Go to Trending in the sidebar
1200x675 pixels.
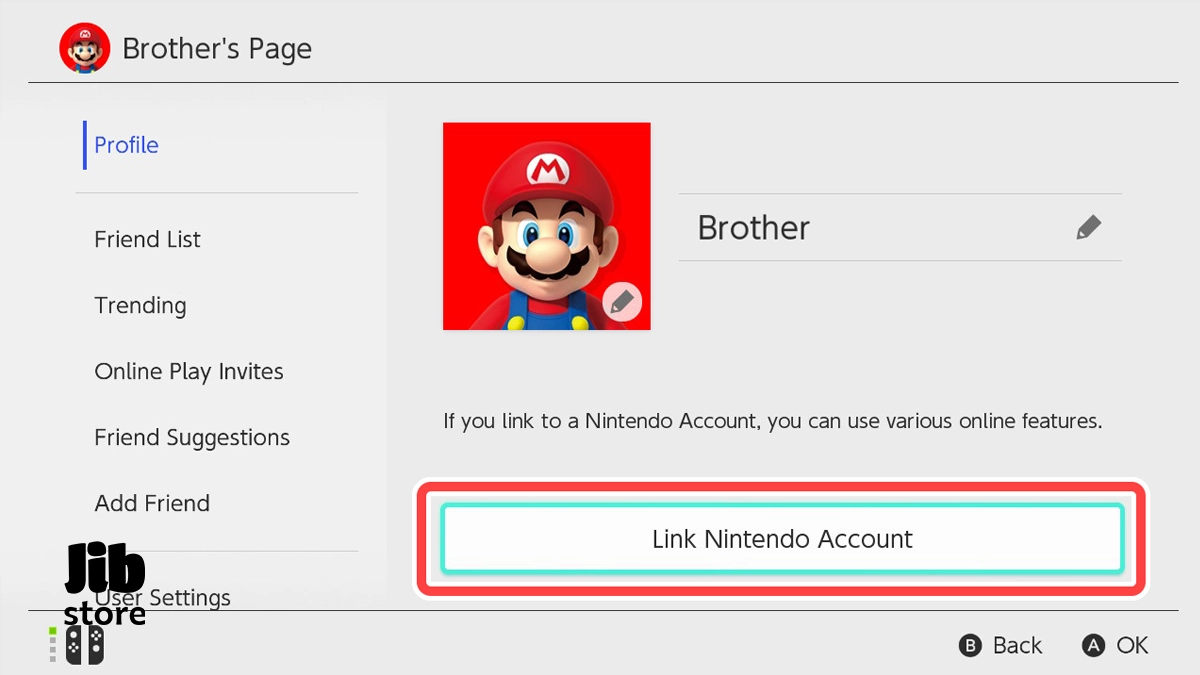[x=140, y=306]
